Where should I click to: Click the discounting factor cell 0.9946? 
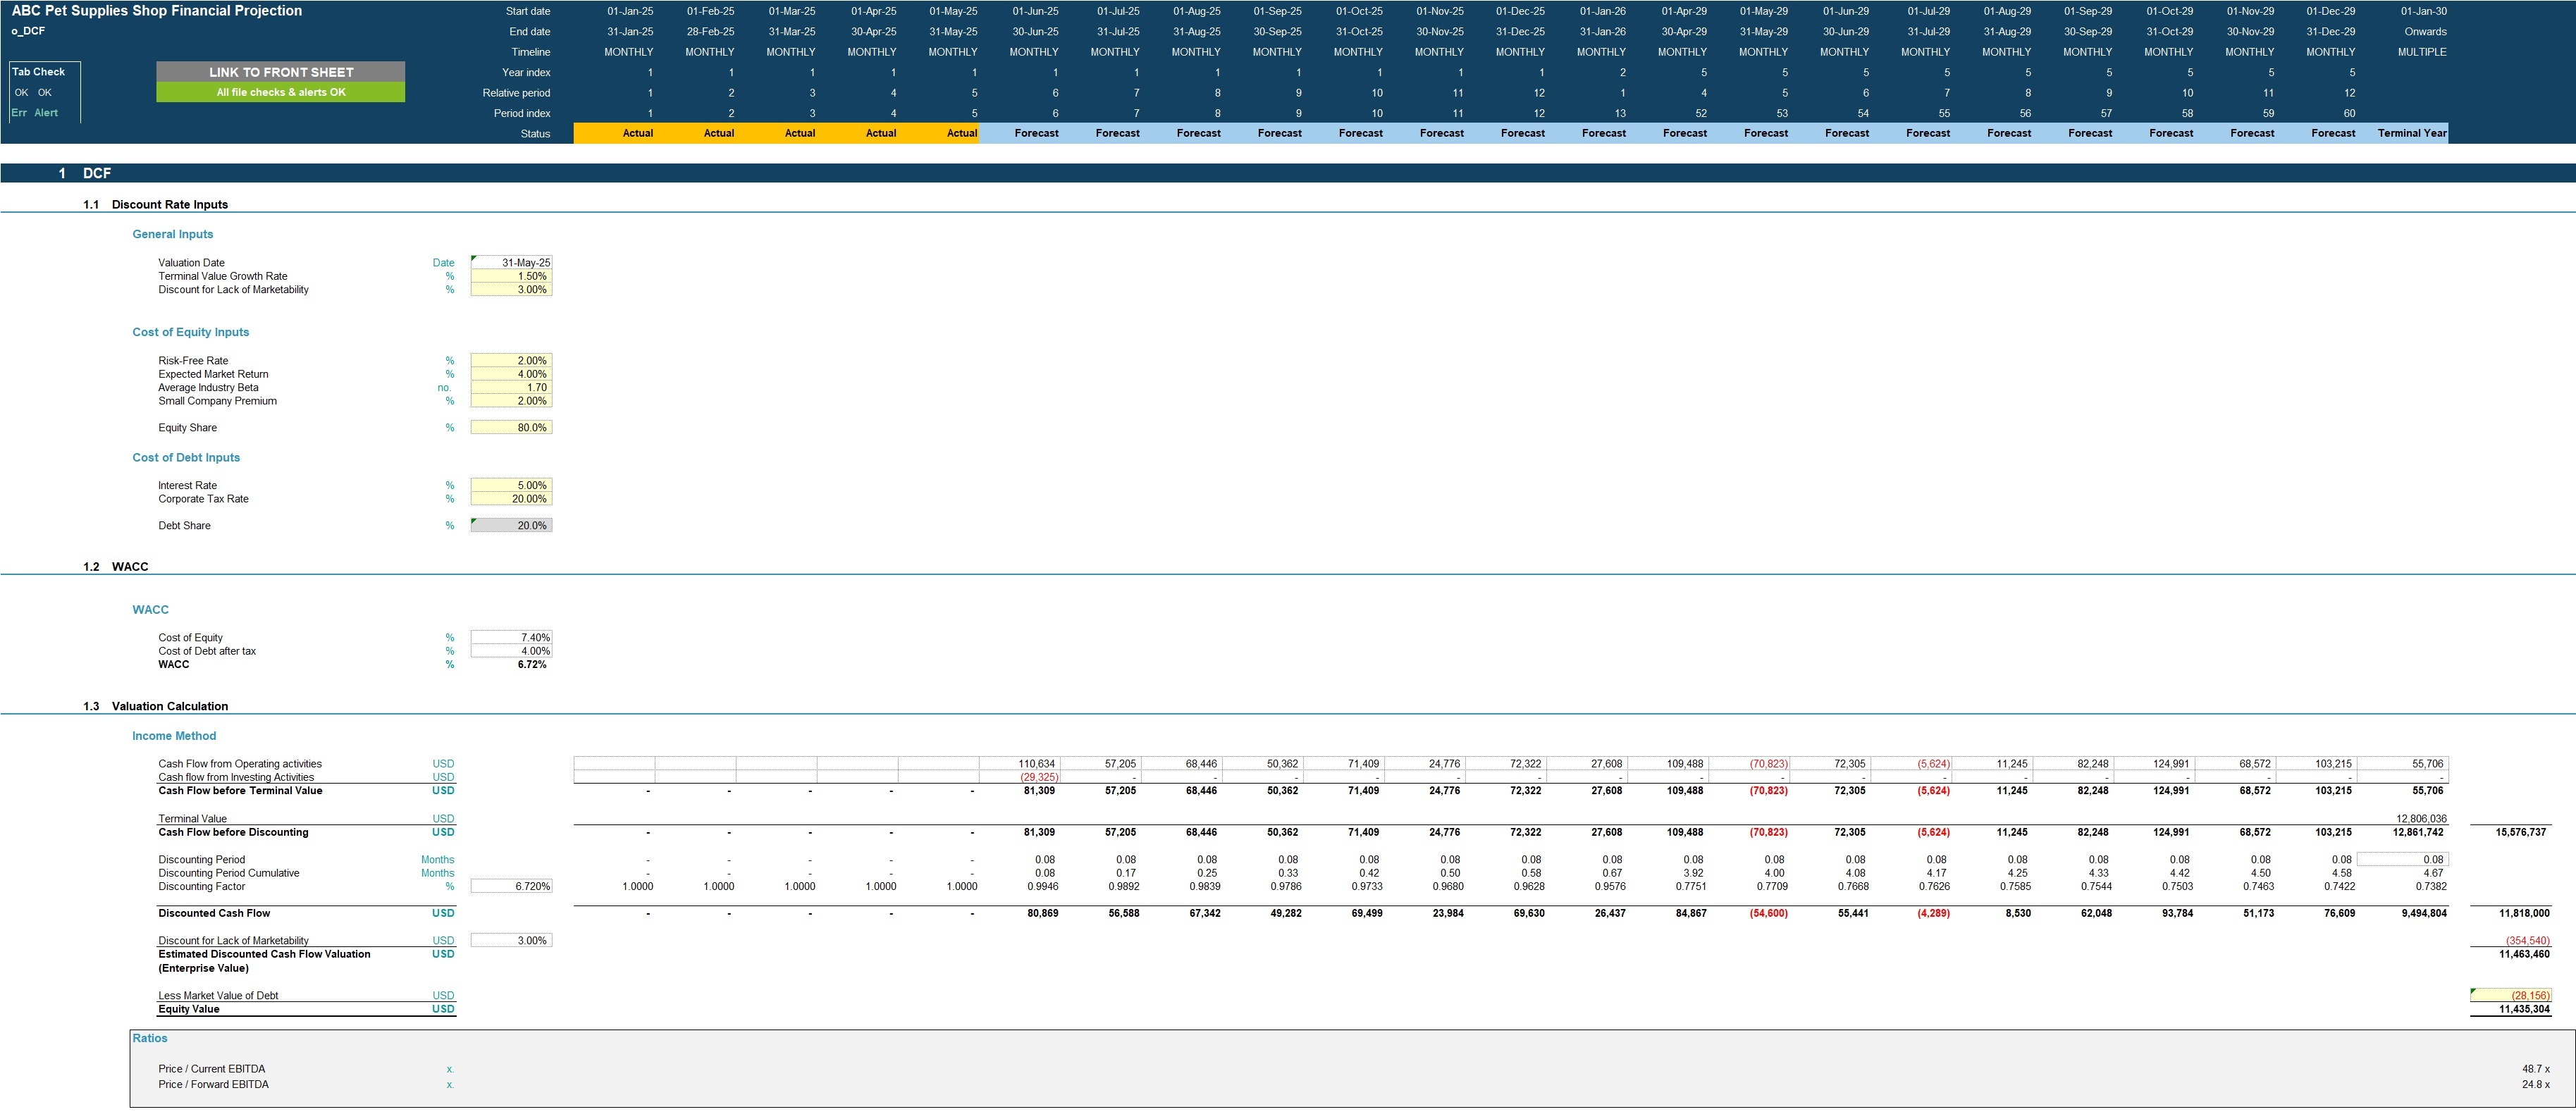point(1041,887)
